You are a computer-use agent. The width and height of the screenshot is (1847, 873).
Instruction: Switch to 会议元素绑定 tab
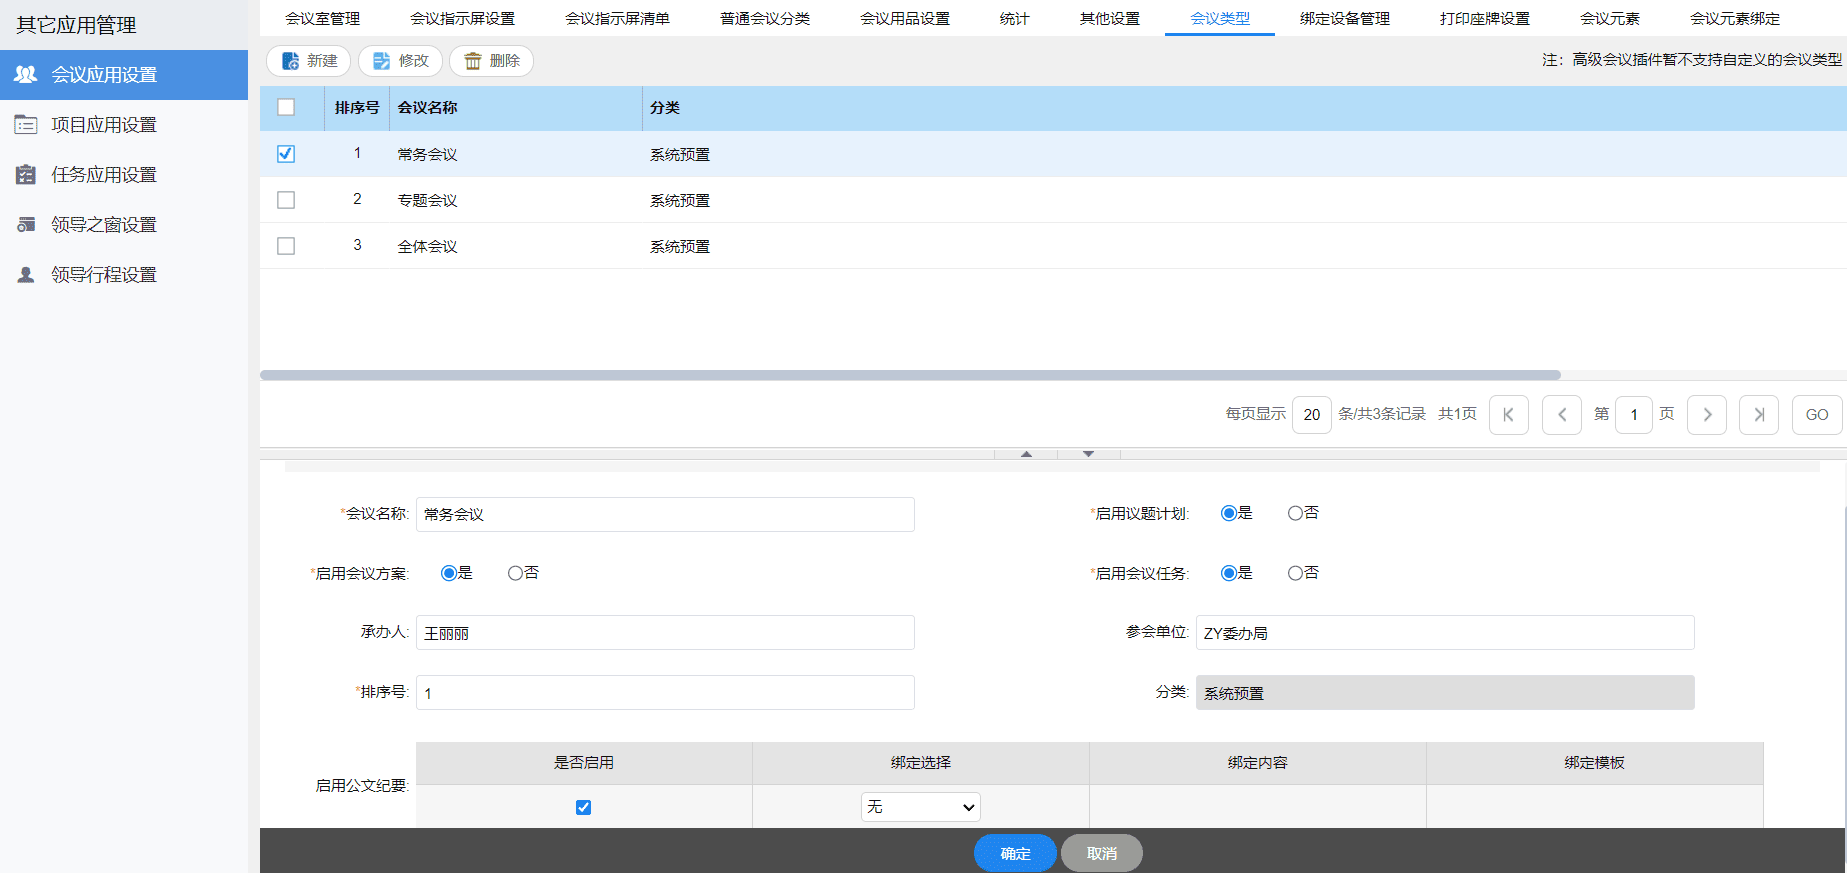click(1735, 18)
